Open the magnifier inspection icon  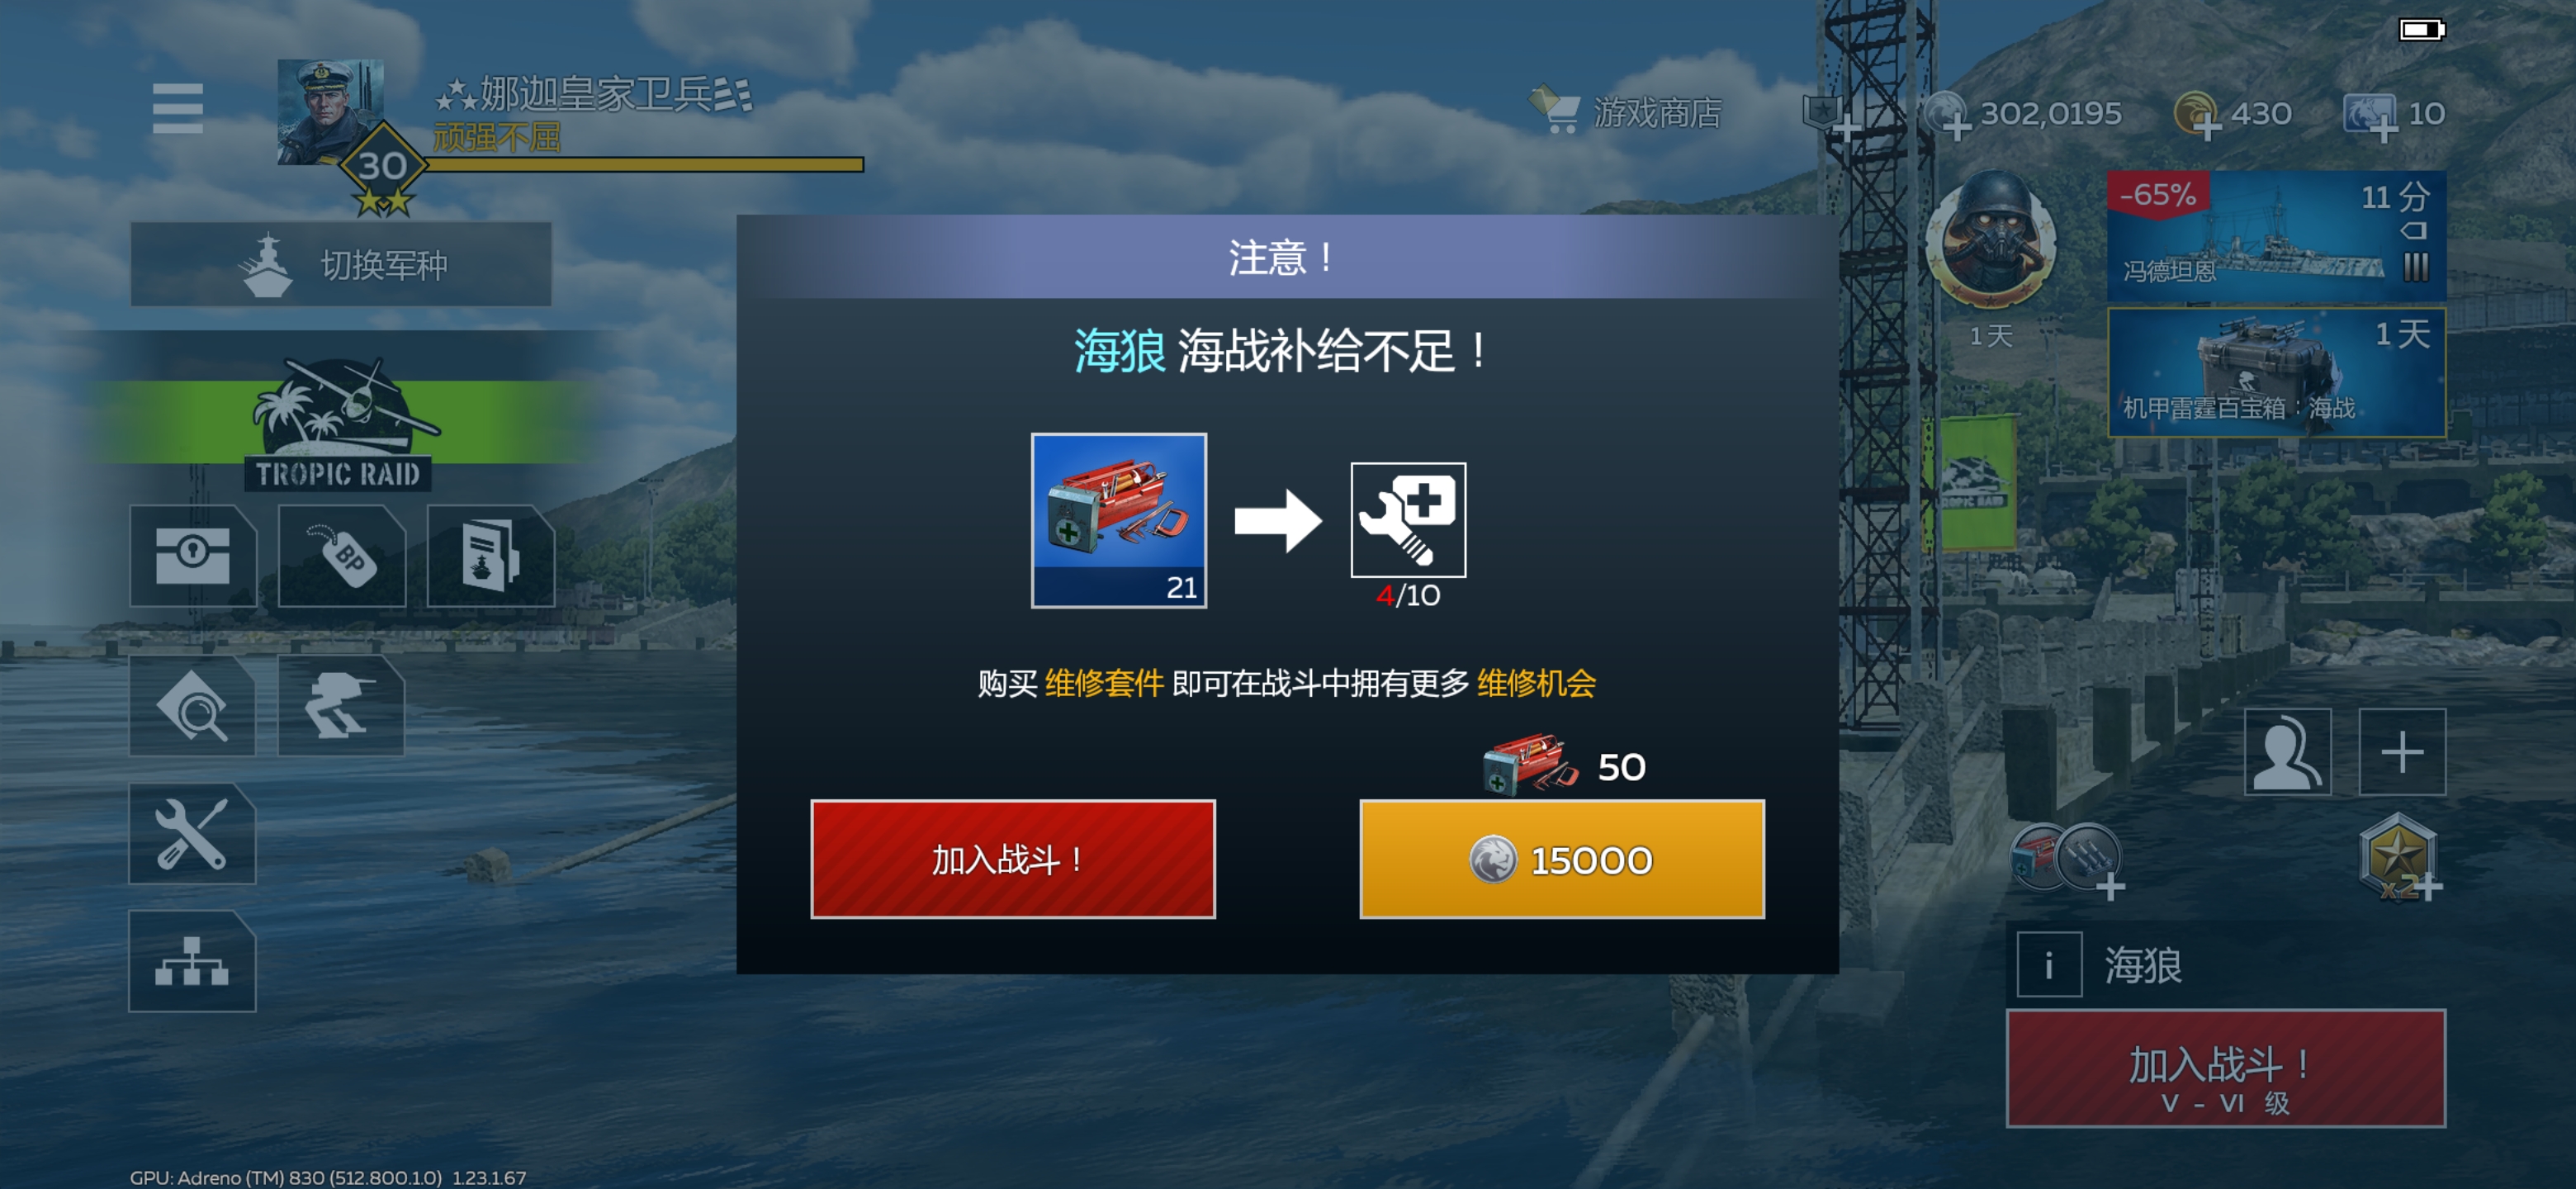pos(192,706)
